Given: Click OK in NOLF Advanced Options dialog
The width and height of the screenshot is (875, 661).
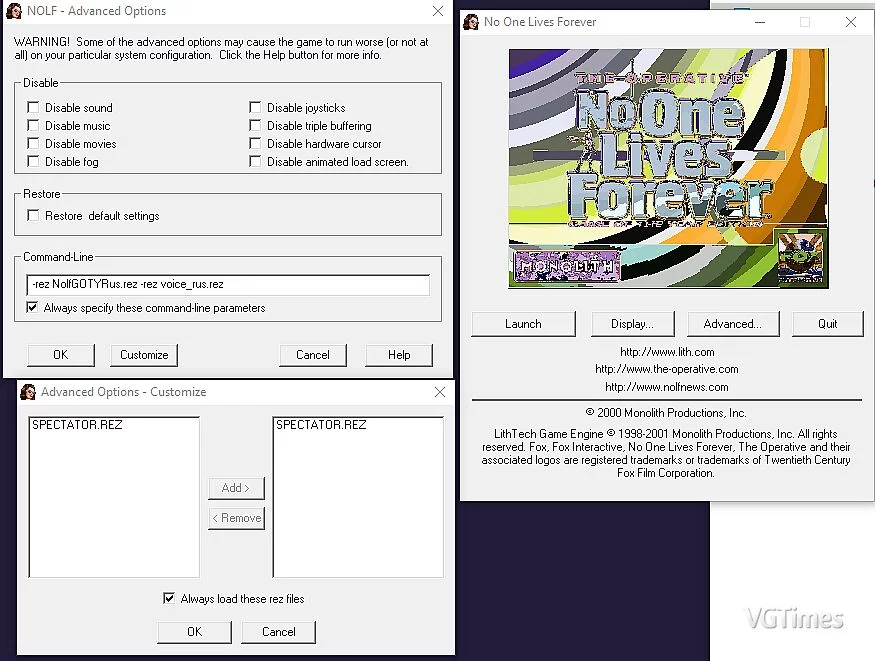Looking at the screenshot, I should [x=61, y=355].
